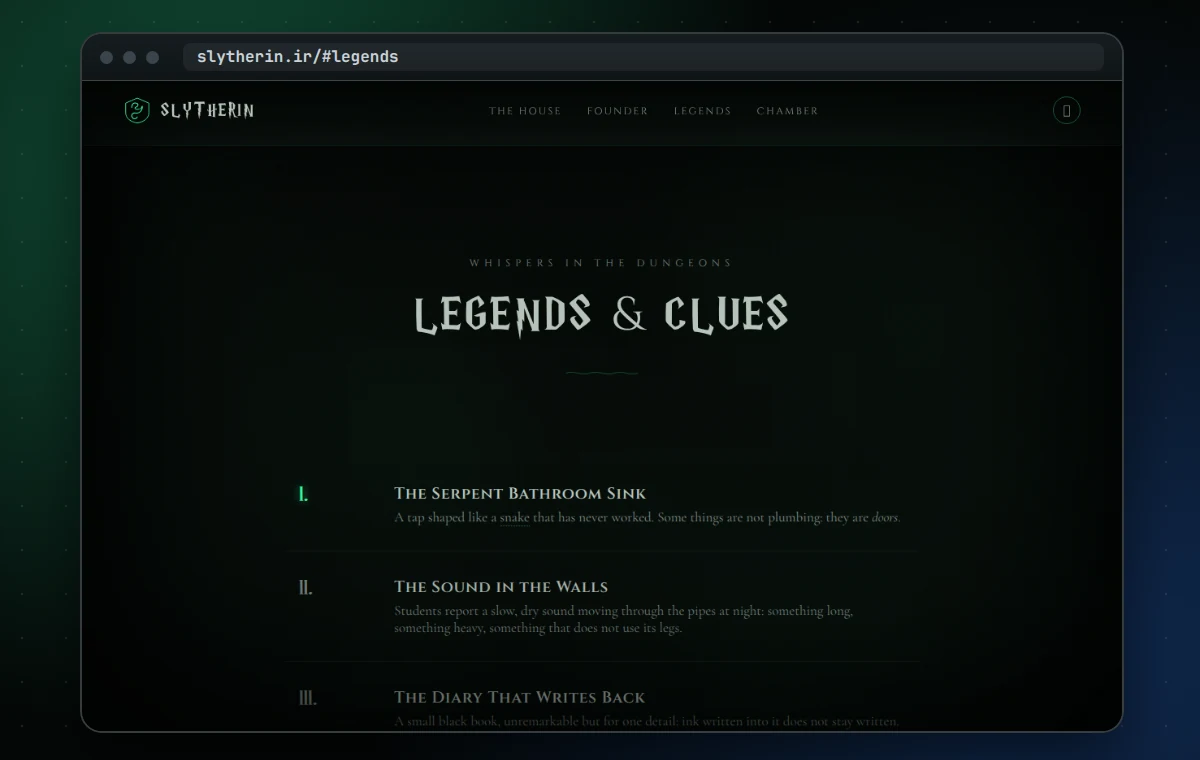Click the third gray window control dot
This screenshot has height=760, width=1200.
(153, 57)
